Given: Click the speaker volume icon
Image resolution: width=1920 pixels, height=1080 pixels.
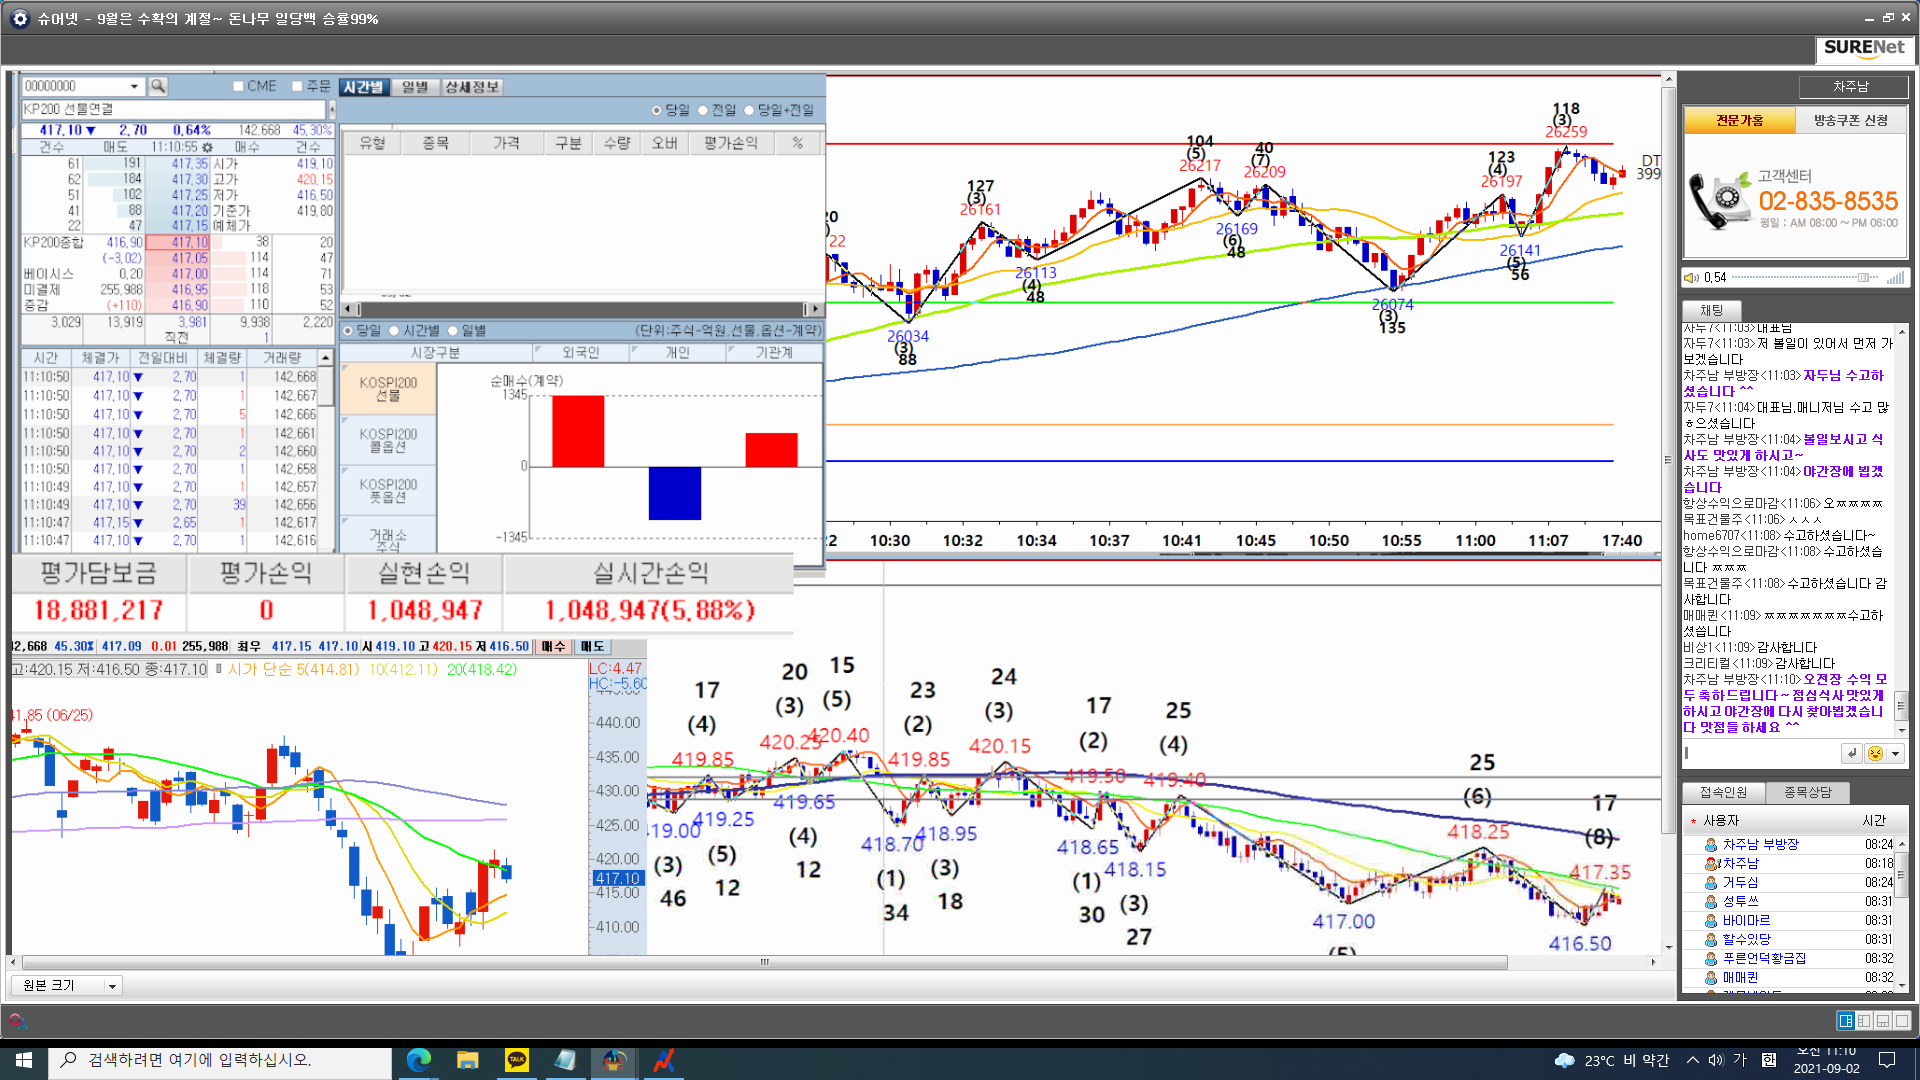Looking at the screenshot, I should coord(1691,278).
